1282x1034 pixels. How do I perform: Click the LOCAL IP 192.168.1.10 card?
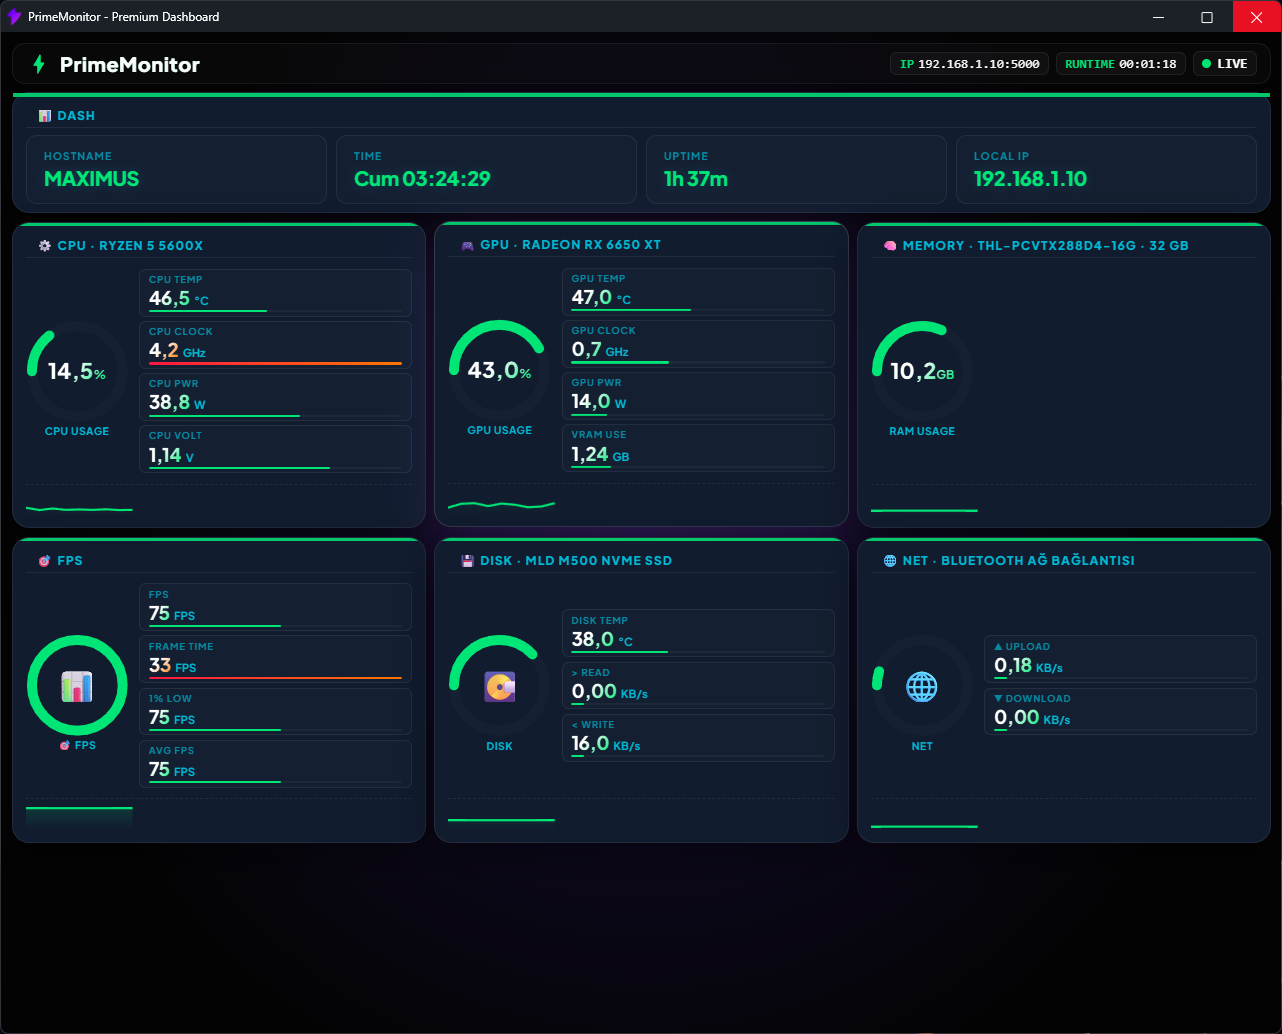[x=1106, y=170]
